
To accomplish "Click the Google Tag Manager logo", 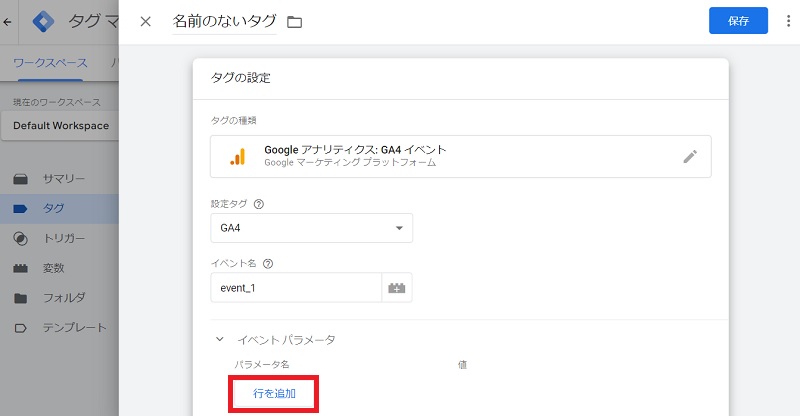I will pyautogui.click(x=43, y=21).
